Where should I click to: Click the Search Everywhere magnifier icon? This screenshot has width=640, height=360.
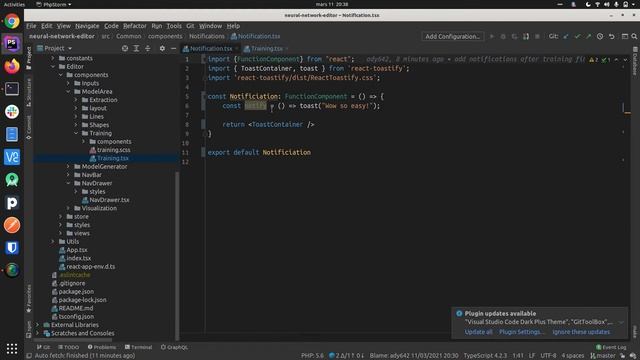[634, 36]
